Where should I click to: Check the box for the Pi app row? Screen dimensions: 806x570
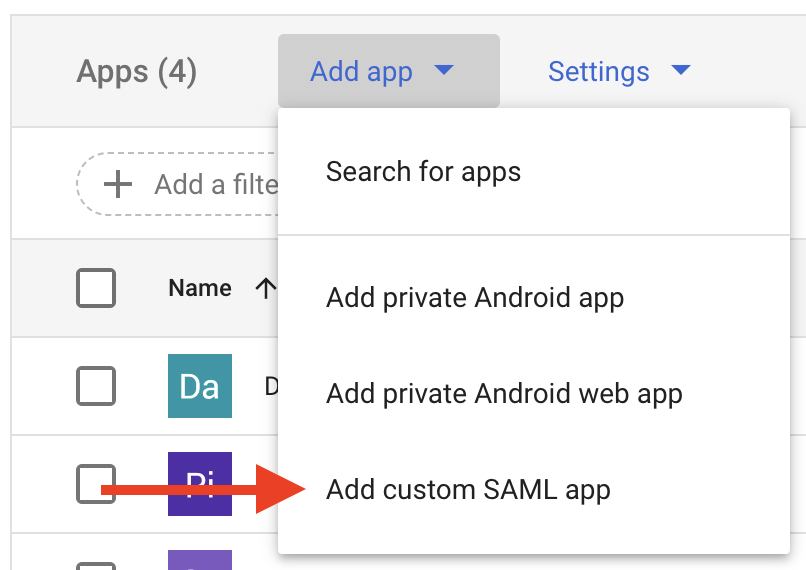[96, 484]
